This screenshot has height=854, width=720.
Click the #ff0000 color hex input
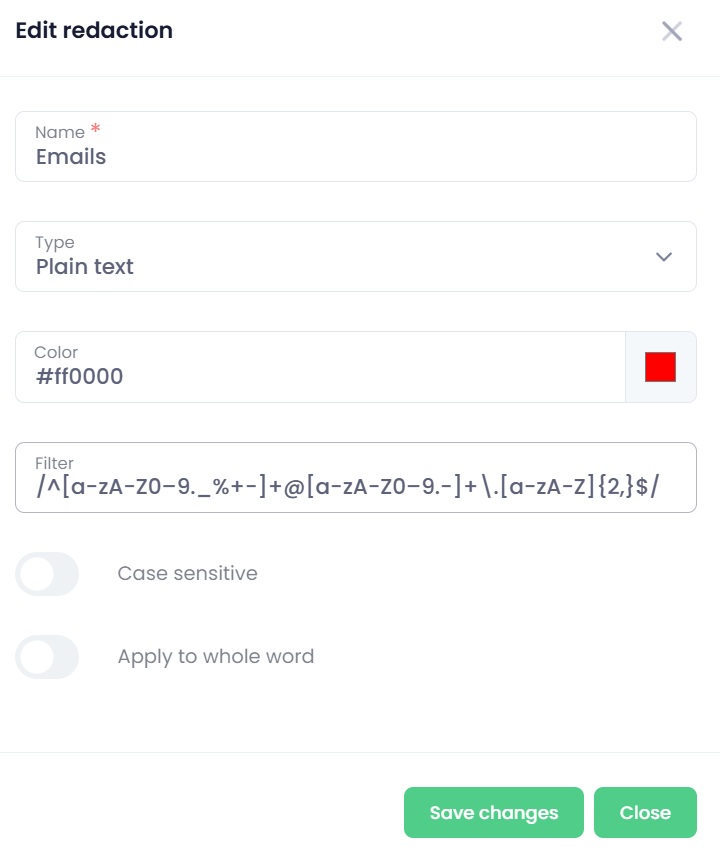320,377
